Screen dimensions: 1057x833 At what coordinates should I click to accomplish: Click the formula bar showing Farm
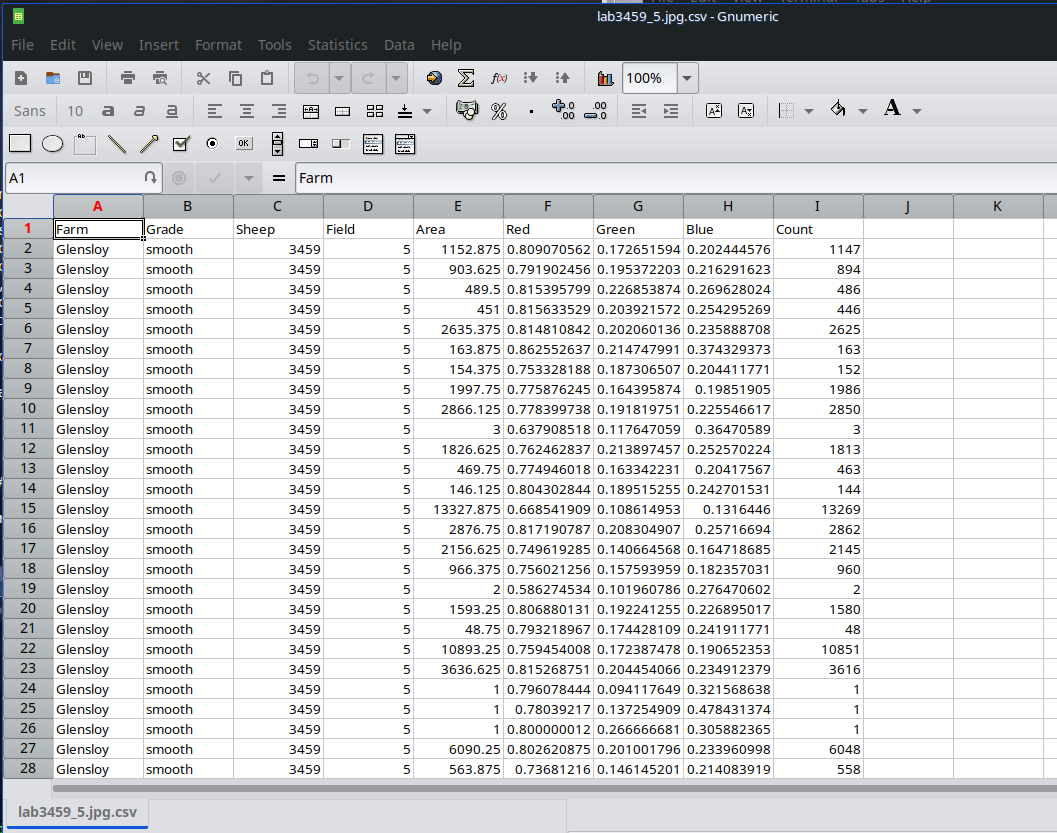pyautogui.click(x=676, y=178)
